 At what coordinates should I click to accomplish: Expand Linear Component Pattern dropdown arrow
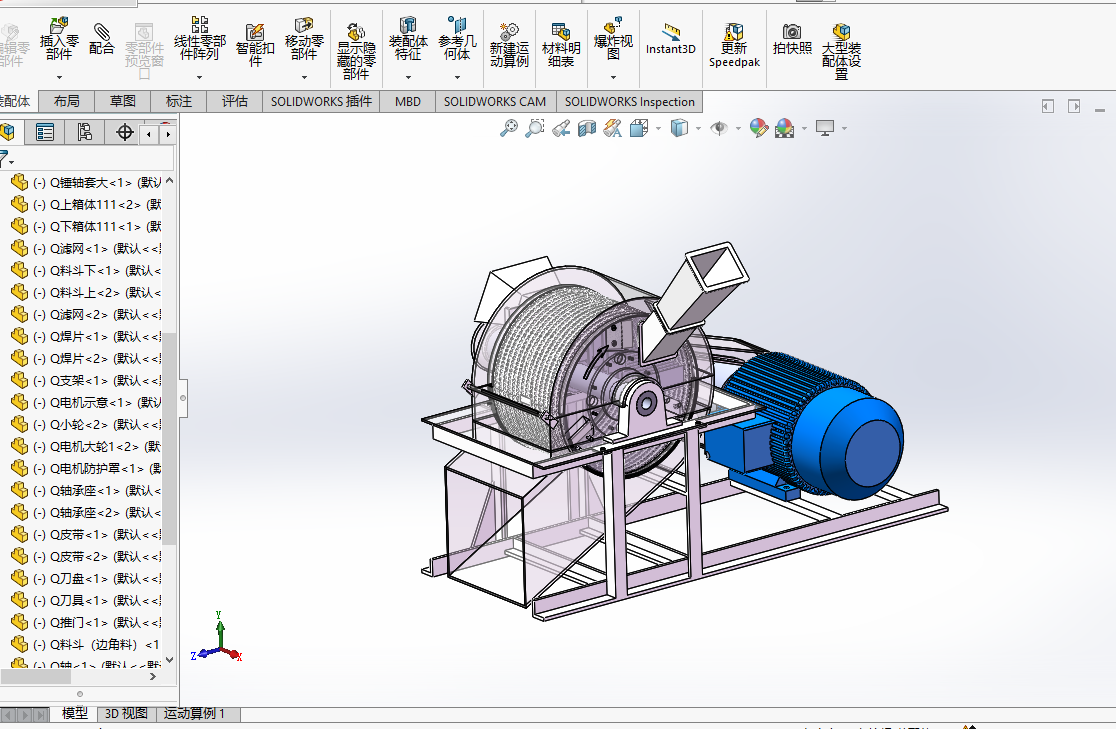199,77
